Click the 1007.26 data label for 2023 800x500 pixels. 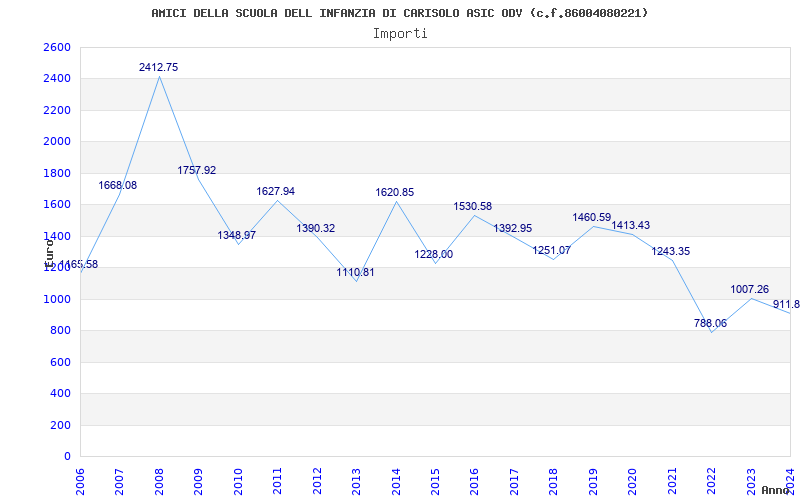click(750, 289)
